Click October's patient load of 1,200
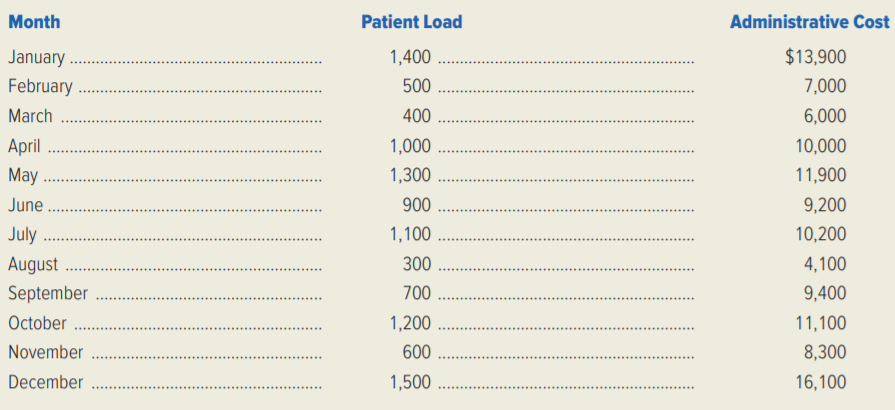Screen dimensions: 895x410 (410, 323)
